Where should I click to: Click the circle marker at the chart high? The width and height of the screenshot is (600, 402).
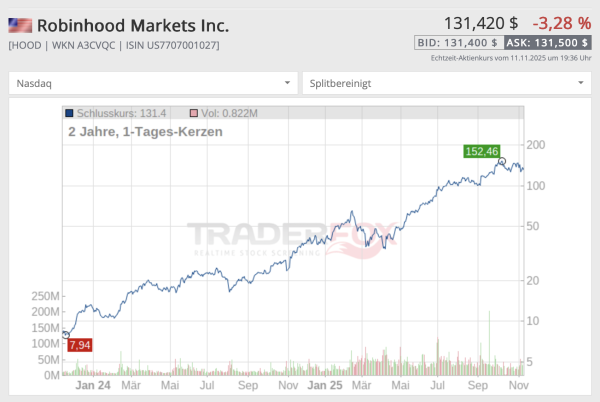click(502, 162)
